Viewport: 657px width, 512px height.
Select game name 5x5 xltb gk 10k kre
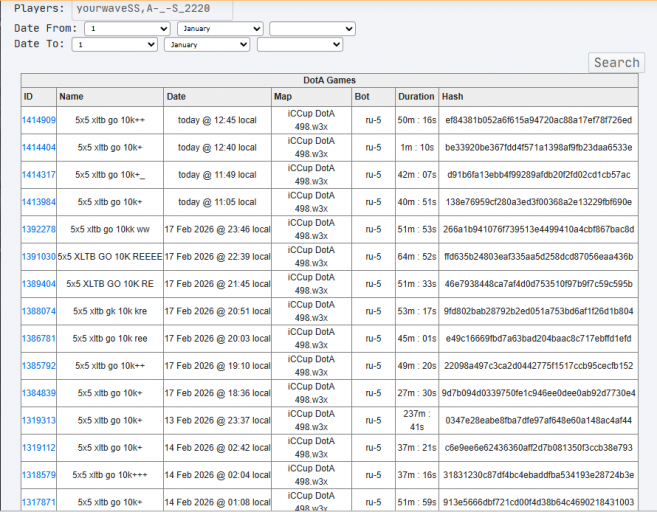(x=110, y=311)
